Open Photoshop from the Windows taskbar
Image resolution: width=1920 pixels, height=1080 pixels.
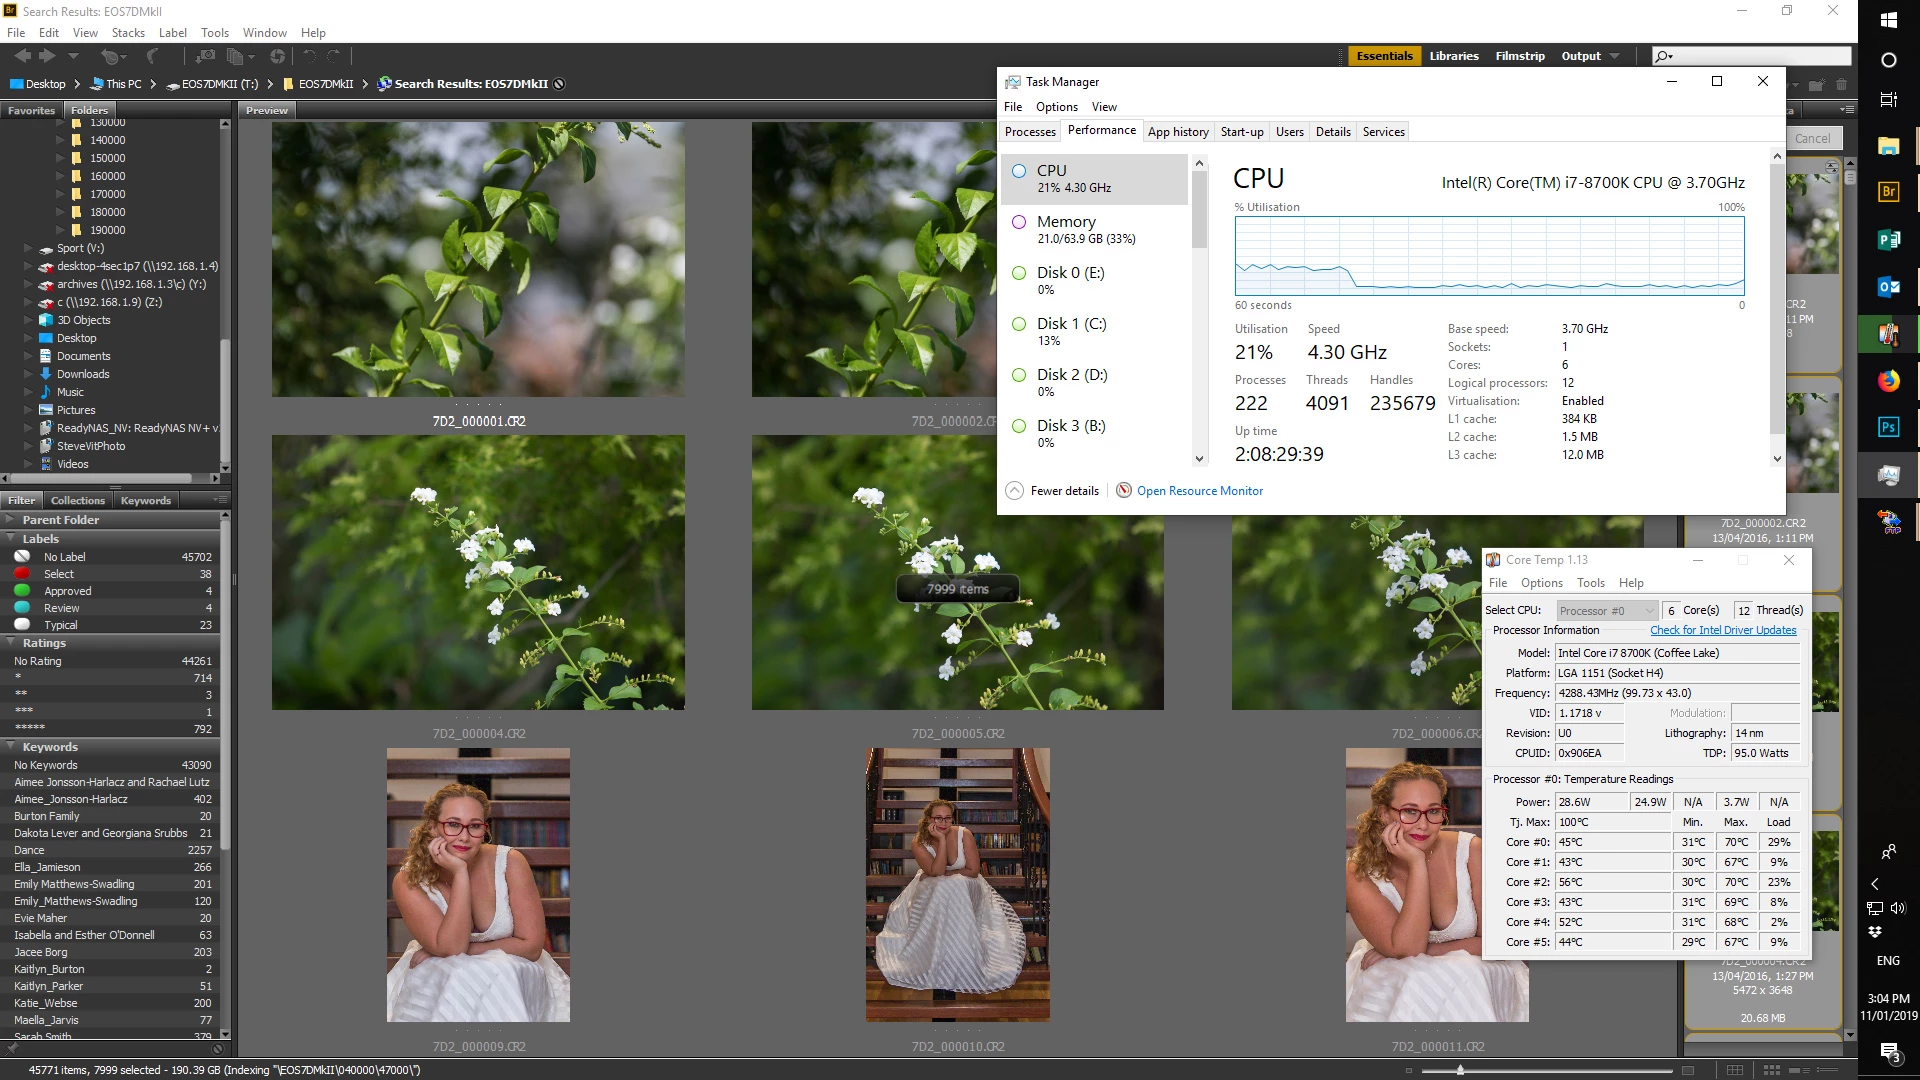(x=1888, y=427)
